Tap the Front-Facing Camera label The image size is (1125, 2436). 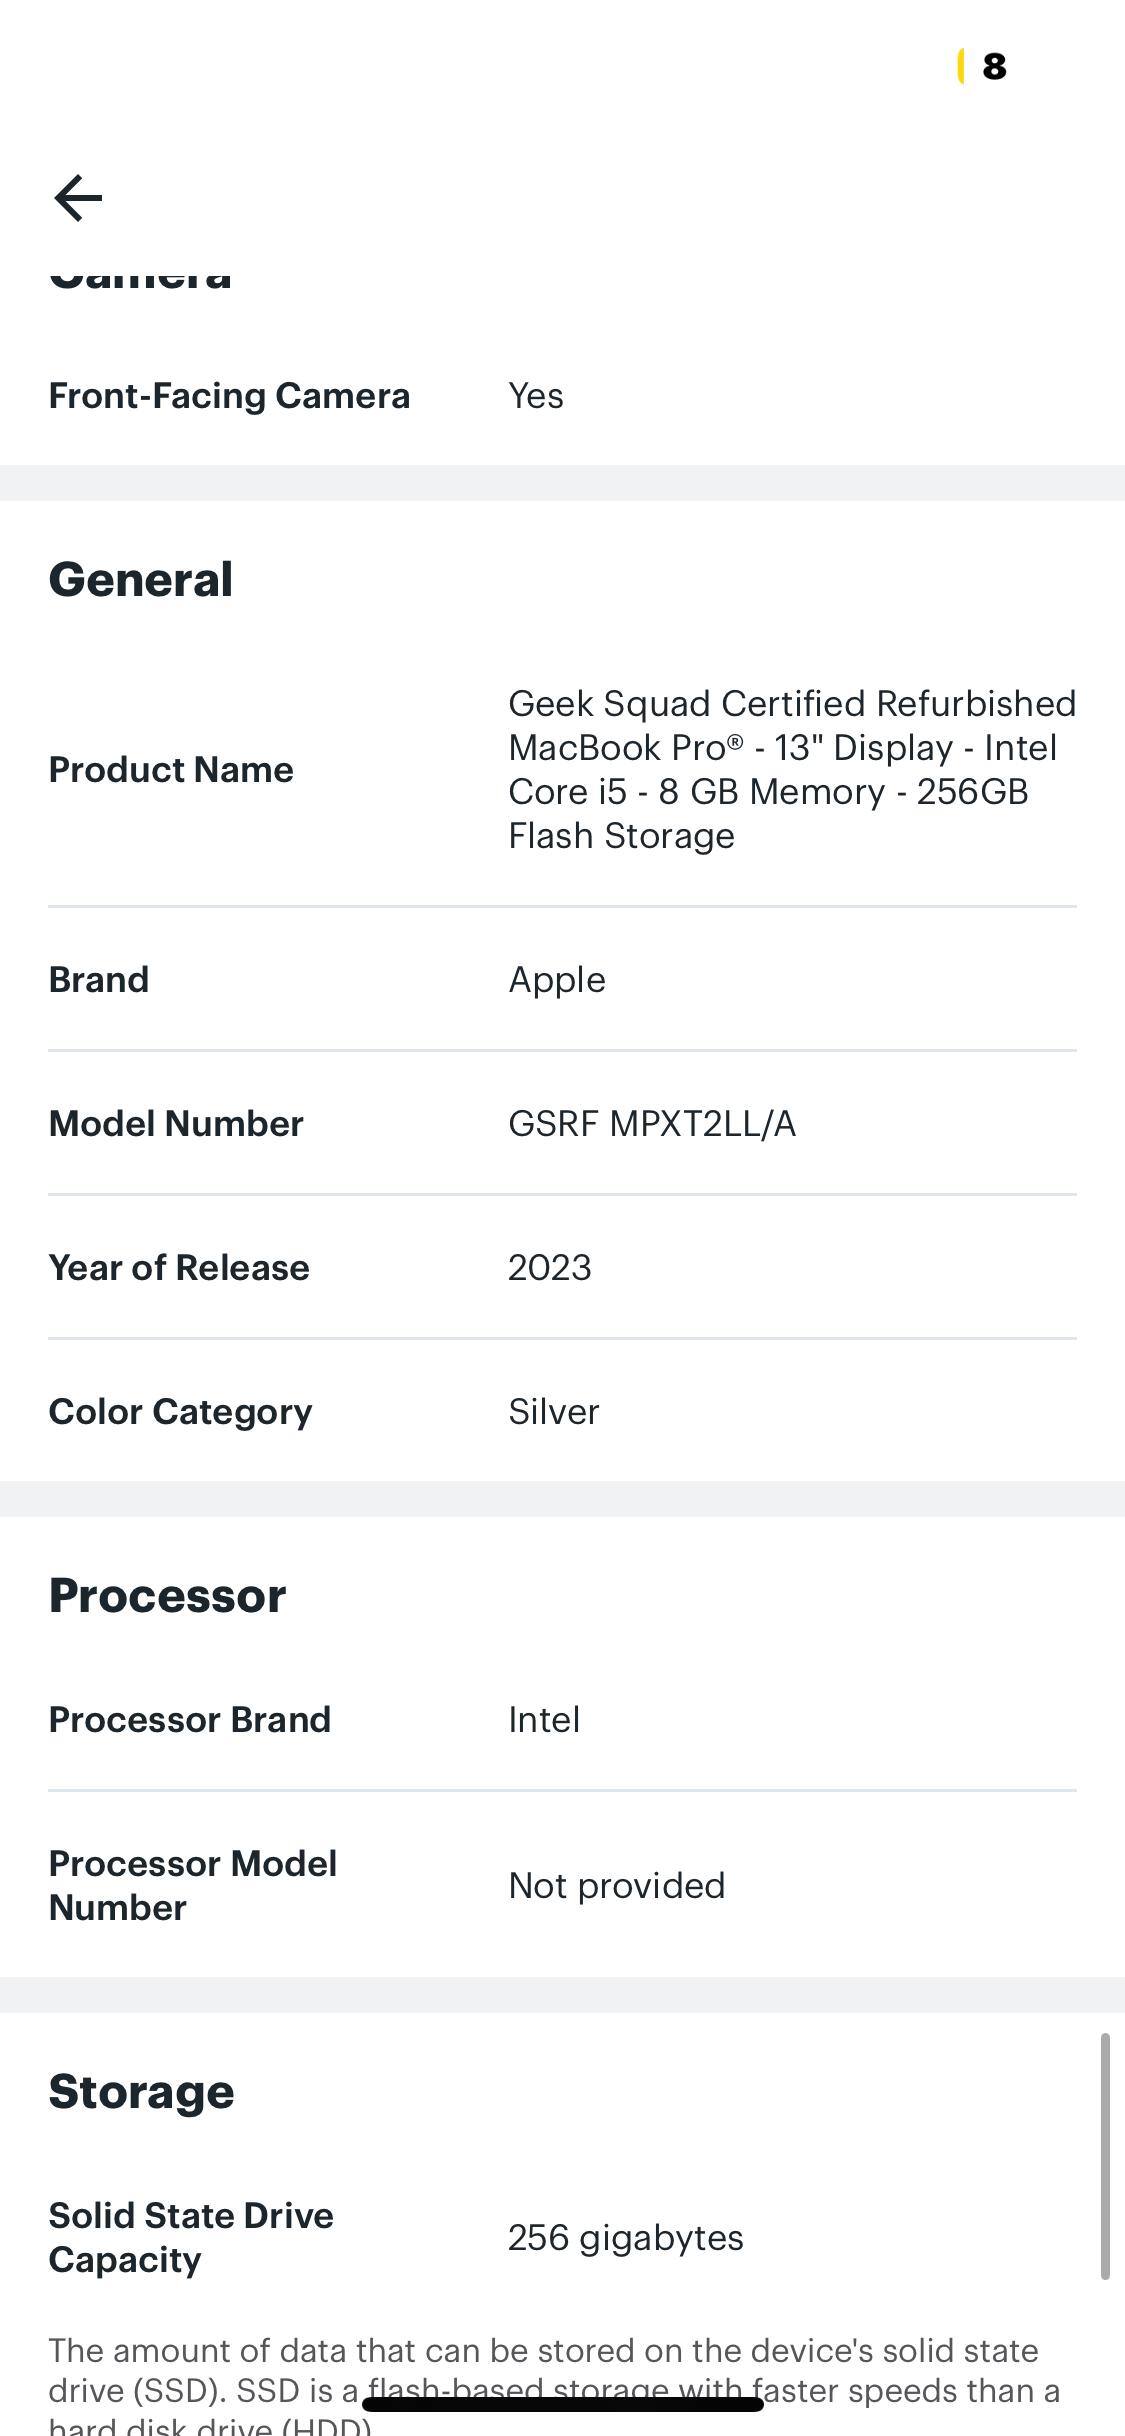[229, 396]
